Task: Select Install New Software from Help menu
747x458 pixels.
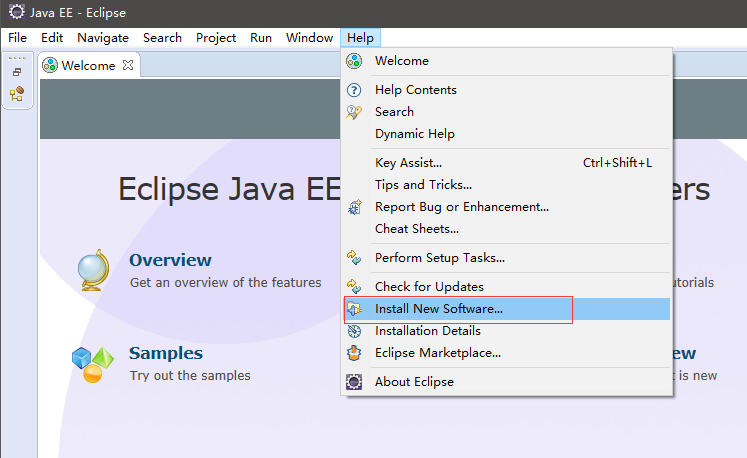Action: [438, 309]
